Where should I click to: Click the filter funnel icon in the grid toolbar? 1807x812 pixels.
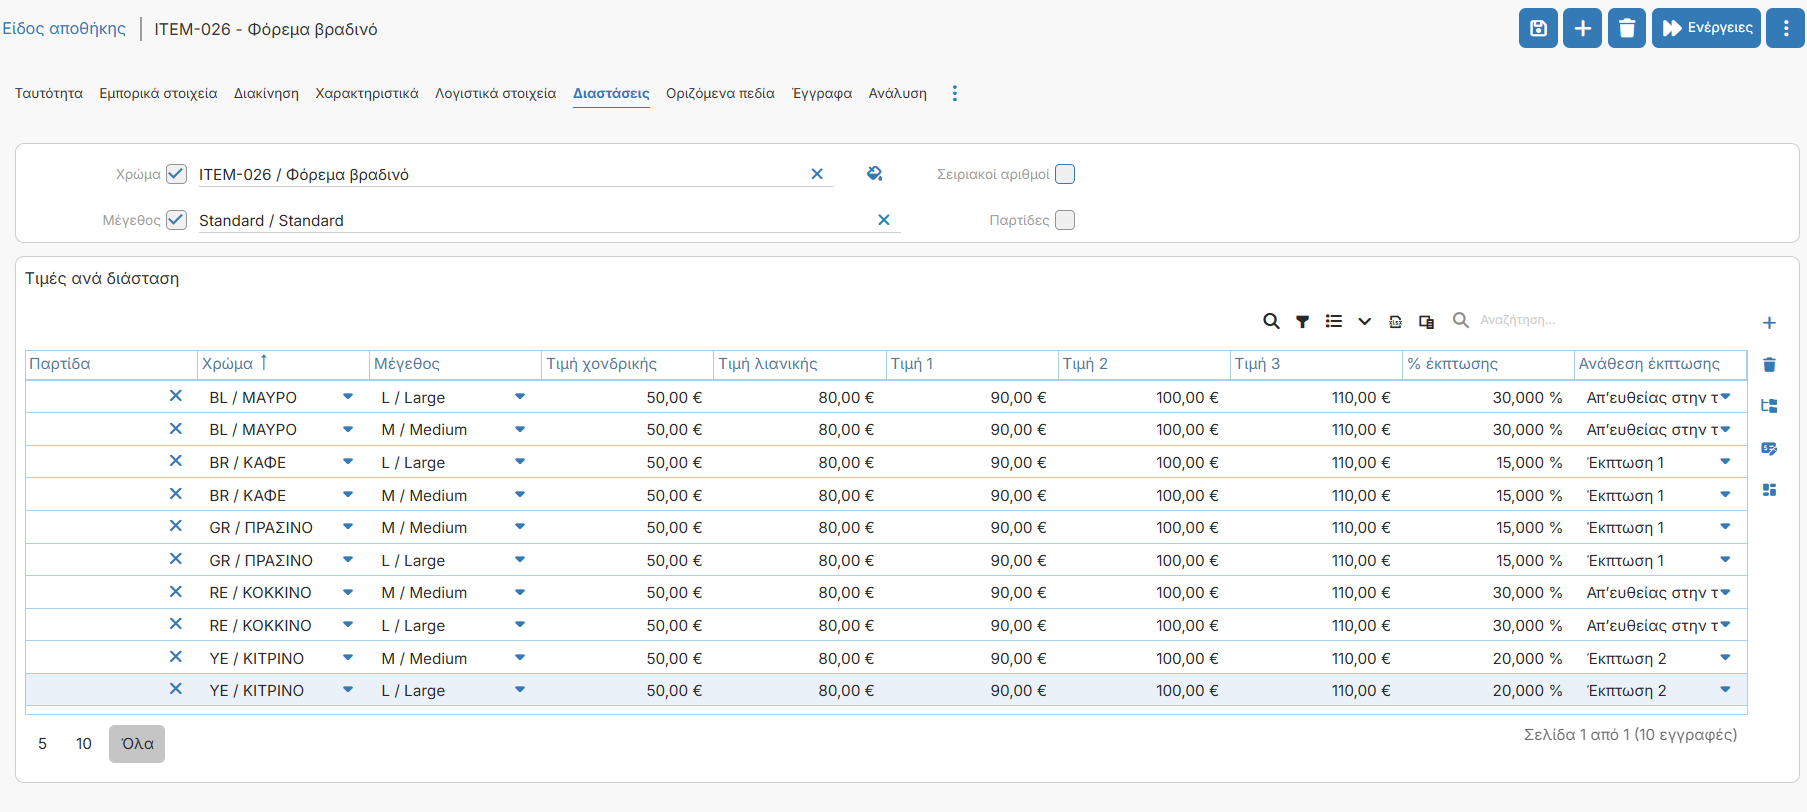(x=1302, y=321)
